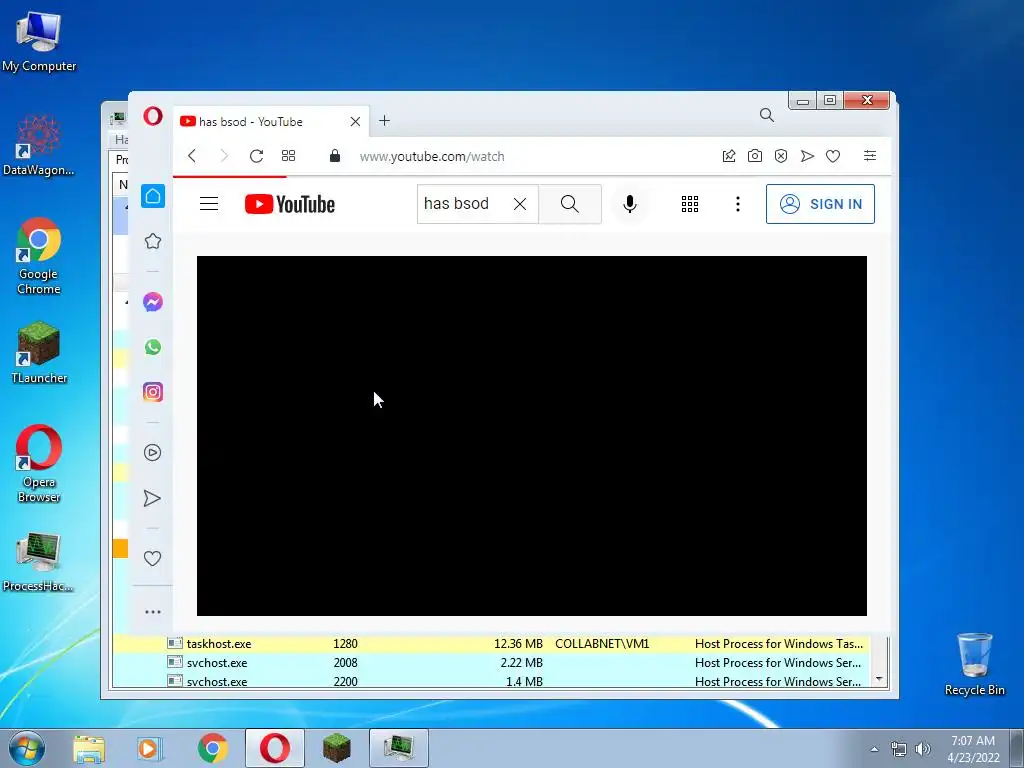Open network tray icon
The image size is (1024, 768).
[x=899, y=749]
